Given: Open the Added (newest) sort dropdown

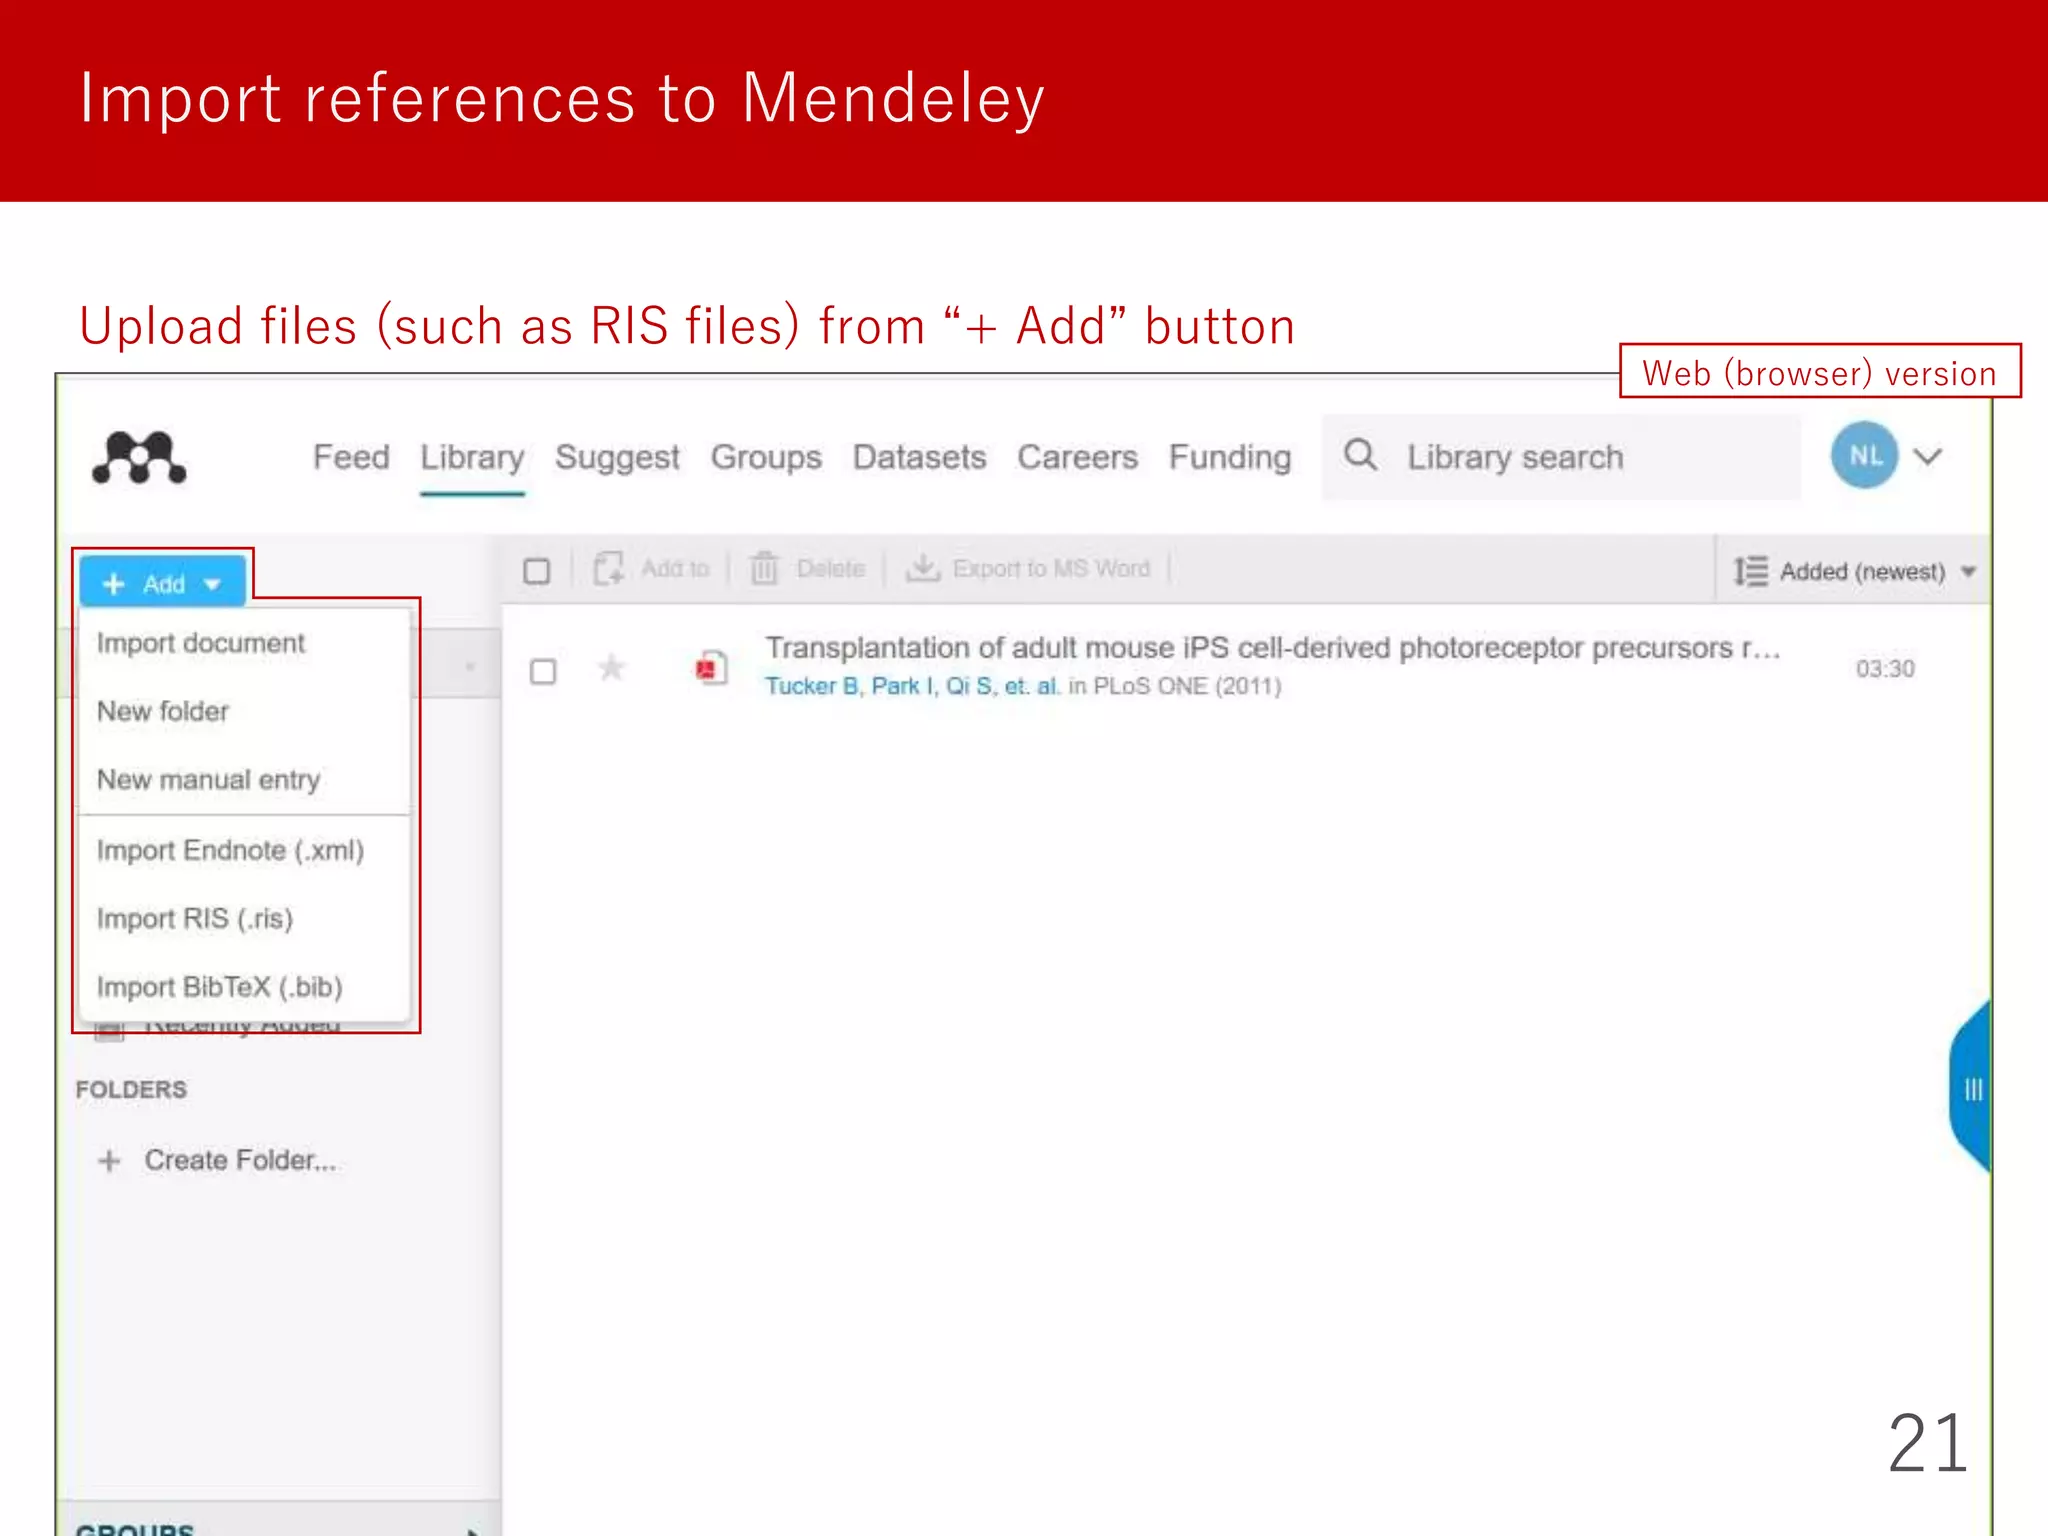Looking at the screenshot, I should (x=1879, y=572).
